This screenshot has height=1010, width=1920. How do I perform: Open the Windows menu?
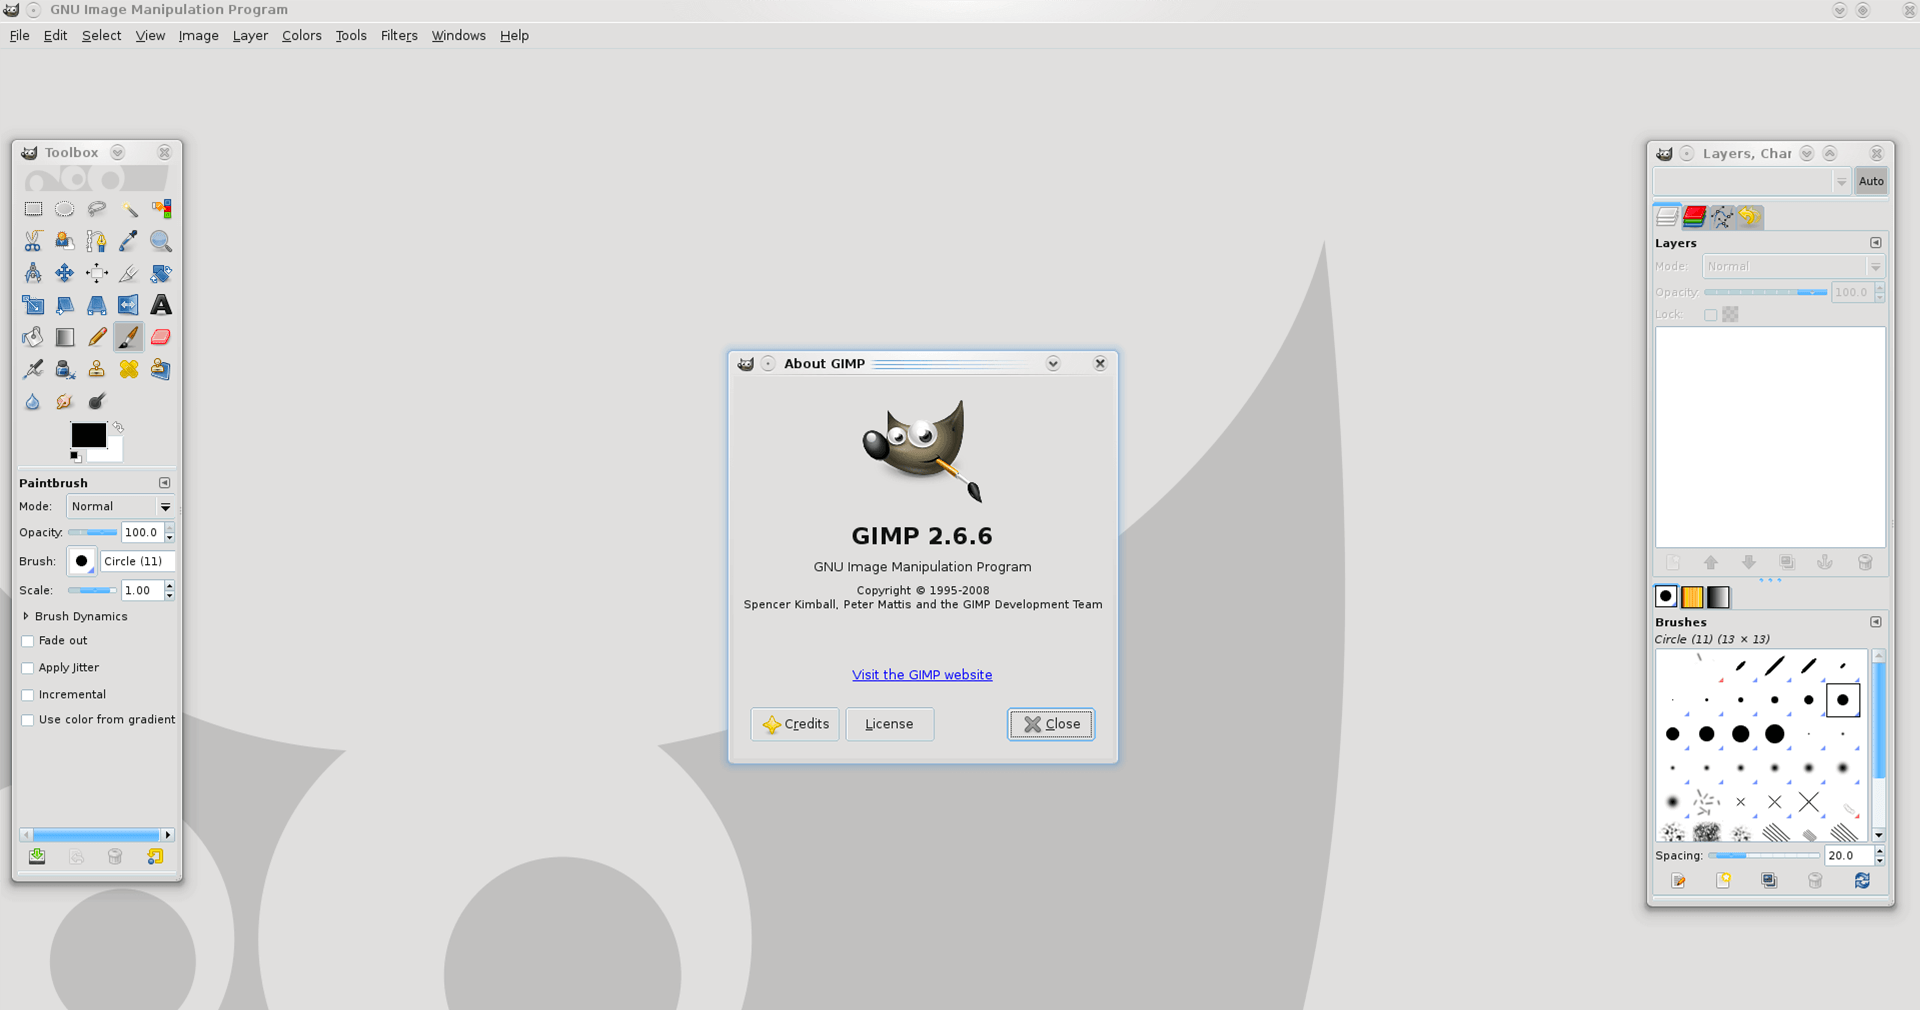point(459,36)
